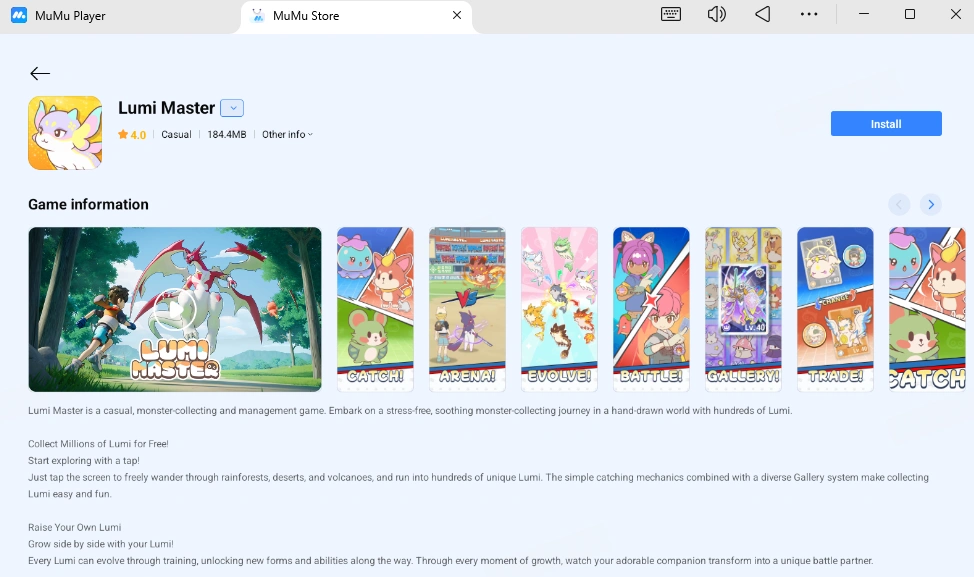The width and height of the screenshot is (974, 577).
Task: Click the triangular back navigation icon
Action: 762,14
